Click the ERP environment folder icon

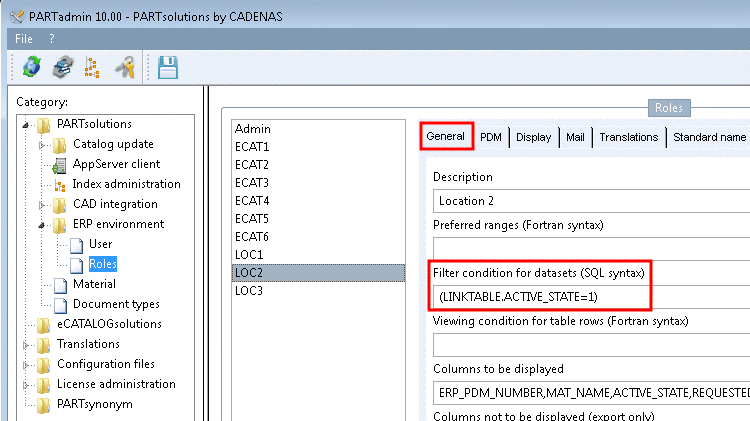pyautogui.click(x=59, y=225)
